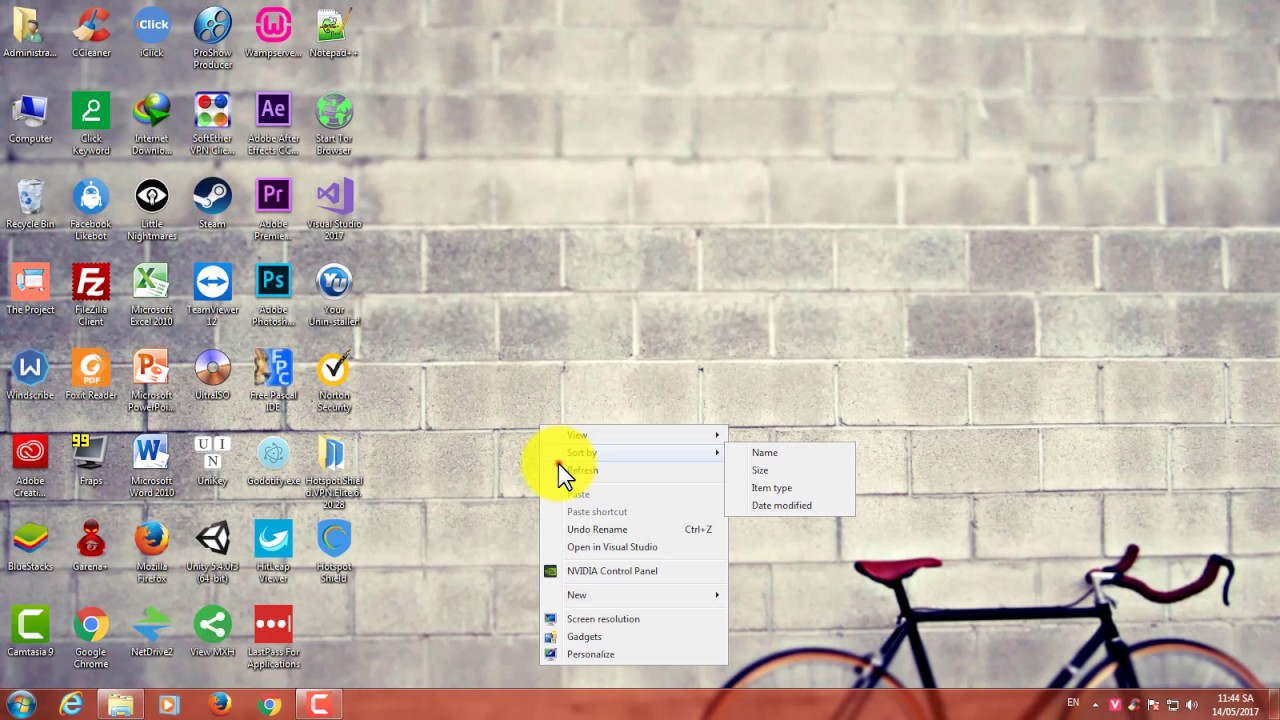Select the TeamViewer 12 icon
This screenshot has width=1280, height=720.
212,296
